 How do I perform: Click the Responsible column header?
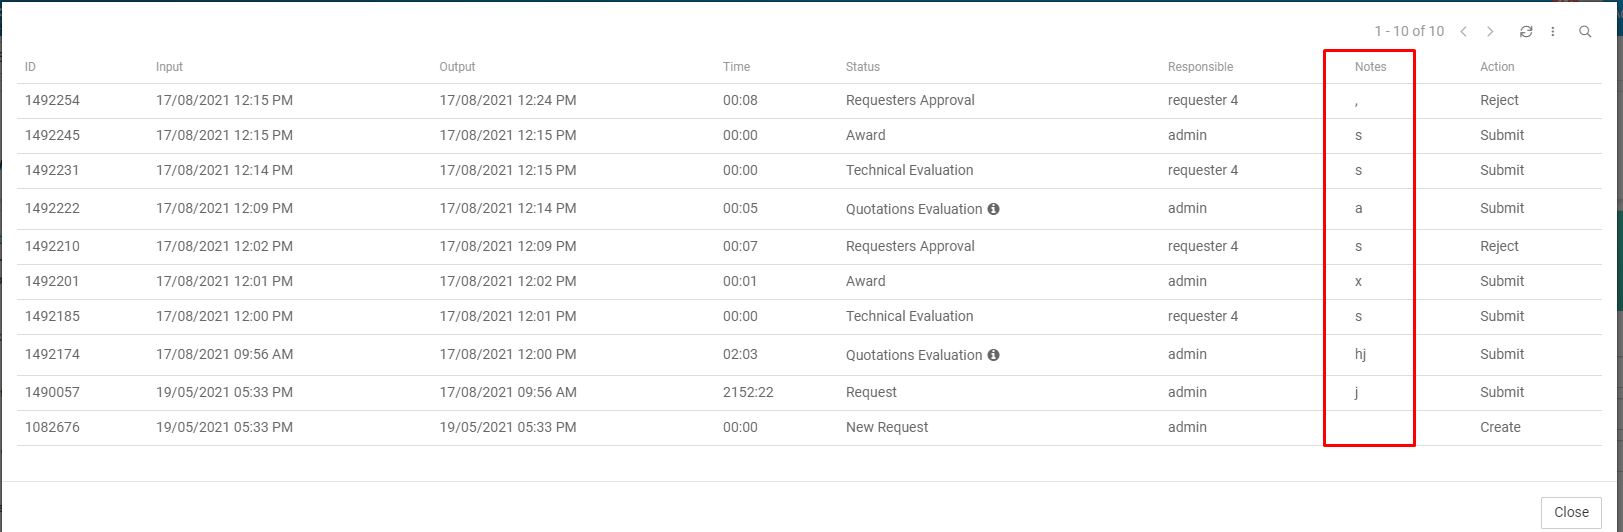1200,67
